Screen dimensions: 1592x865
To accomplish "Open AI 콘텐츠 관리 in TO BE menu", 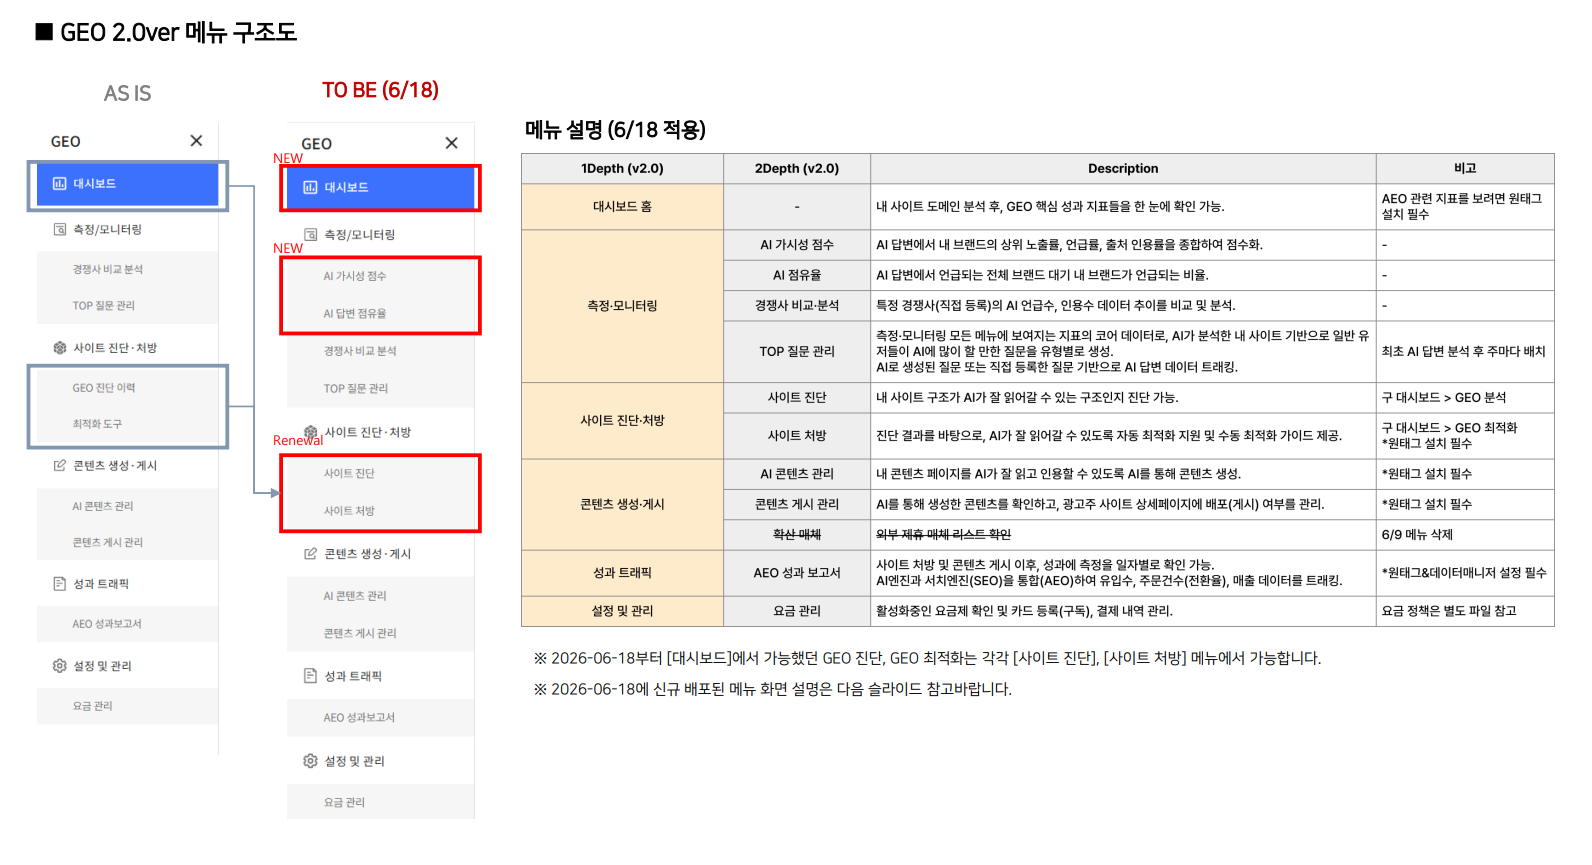I will pyautogui.click(x=354, y=596).
